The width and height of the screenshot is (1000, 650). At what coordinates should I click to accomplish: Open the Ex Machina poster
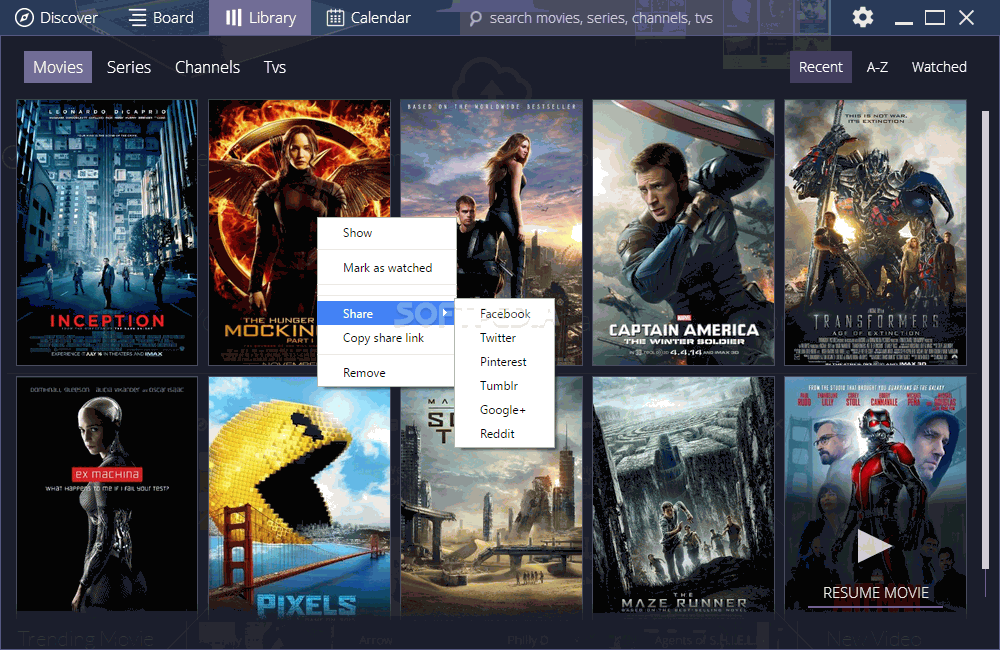pos(107,494)
